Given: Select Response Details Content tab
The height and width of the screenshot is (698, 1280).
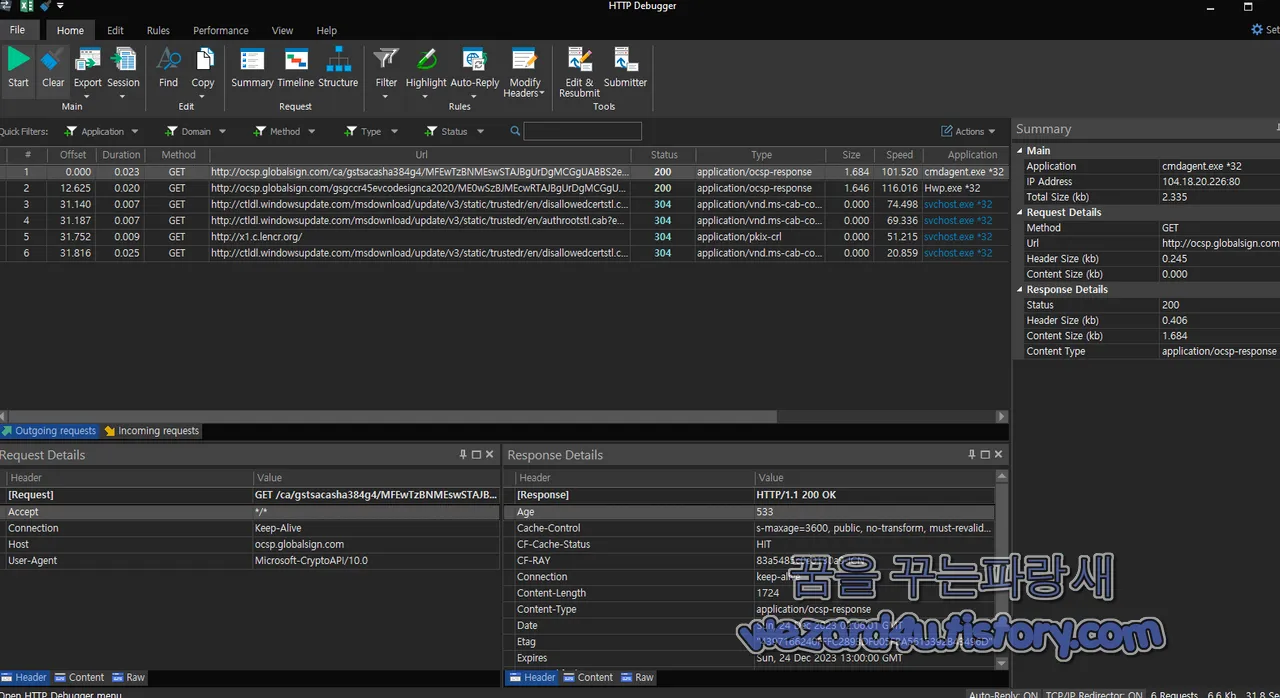Looking at the screenshot, I should [587, 677].
